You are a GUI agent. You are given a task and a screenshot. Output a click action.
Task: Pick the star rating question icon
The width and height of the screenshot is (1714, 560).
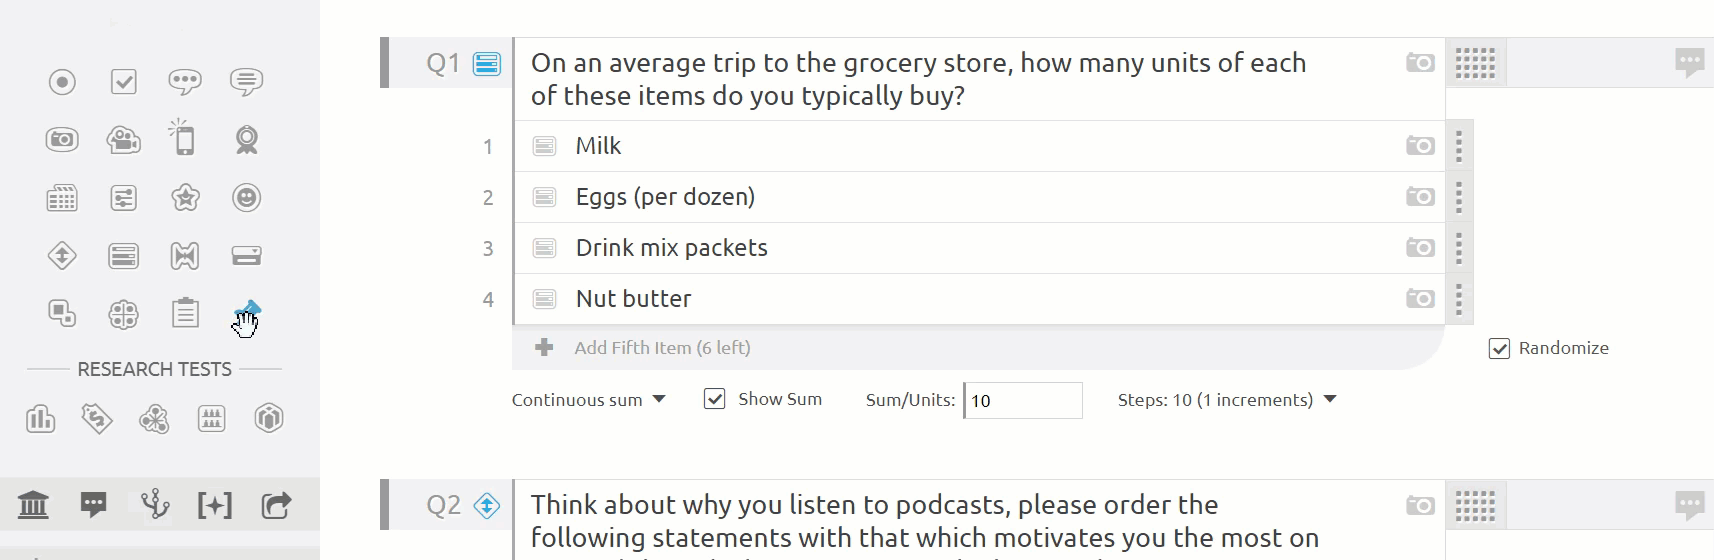185,198
